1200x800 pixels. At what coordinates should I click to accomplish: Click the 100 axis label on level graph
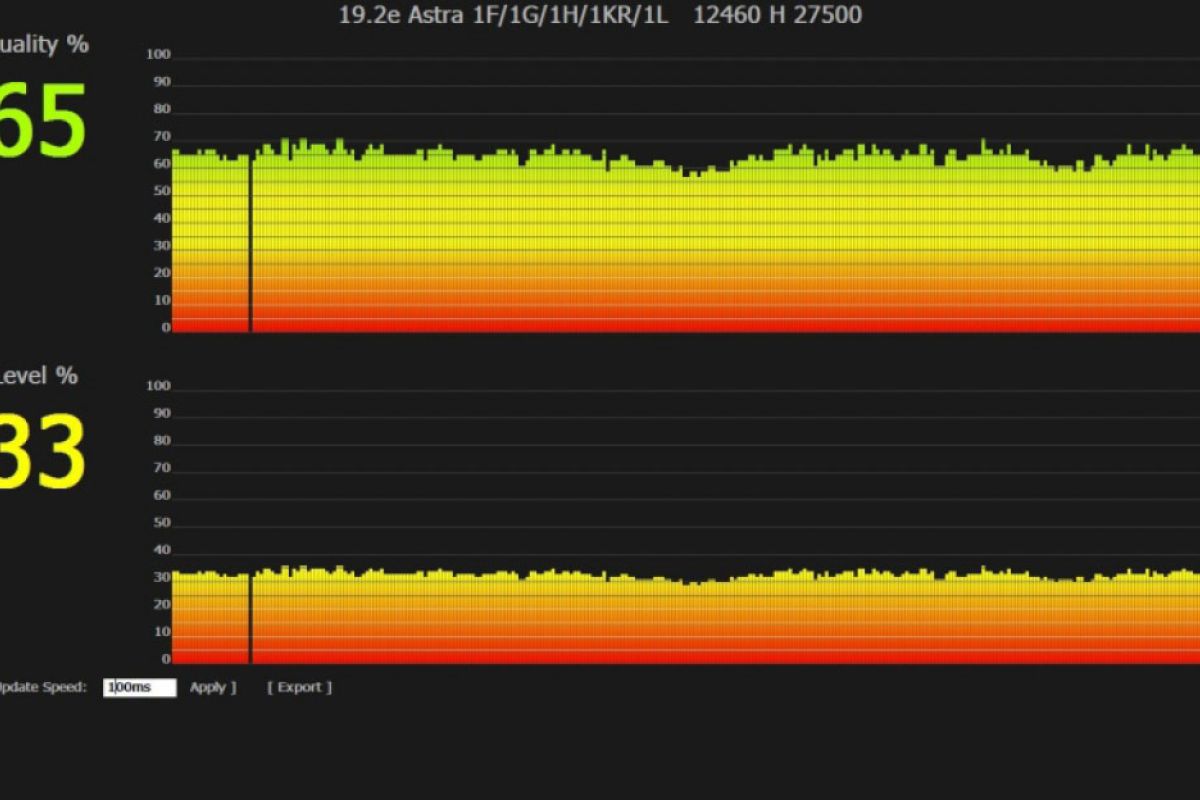158,386
